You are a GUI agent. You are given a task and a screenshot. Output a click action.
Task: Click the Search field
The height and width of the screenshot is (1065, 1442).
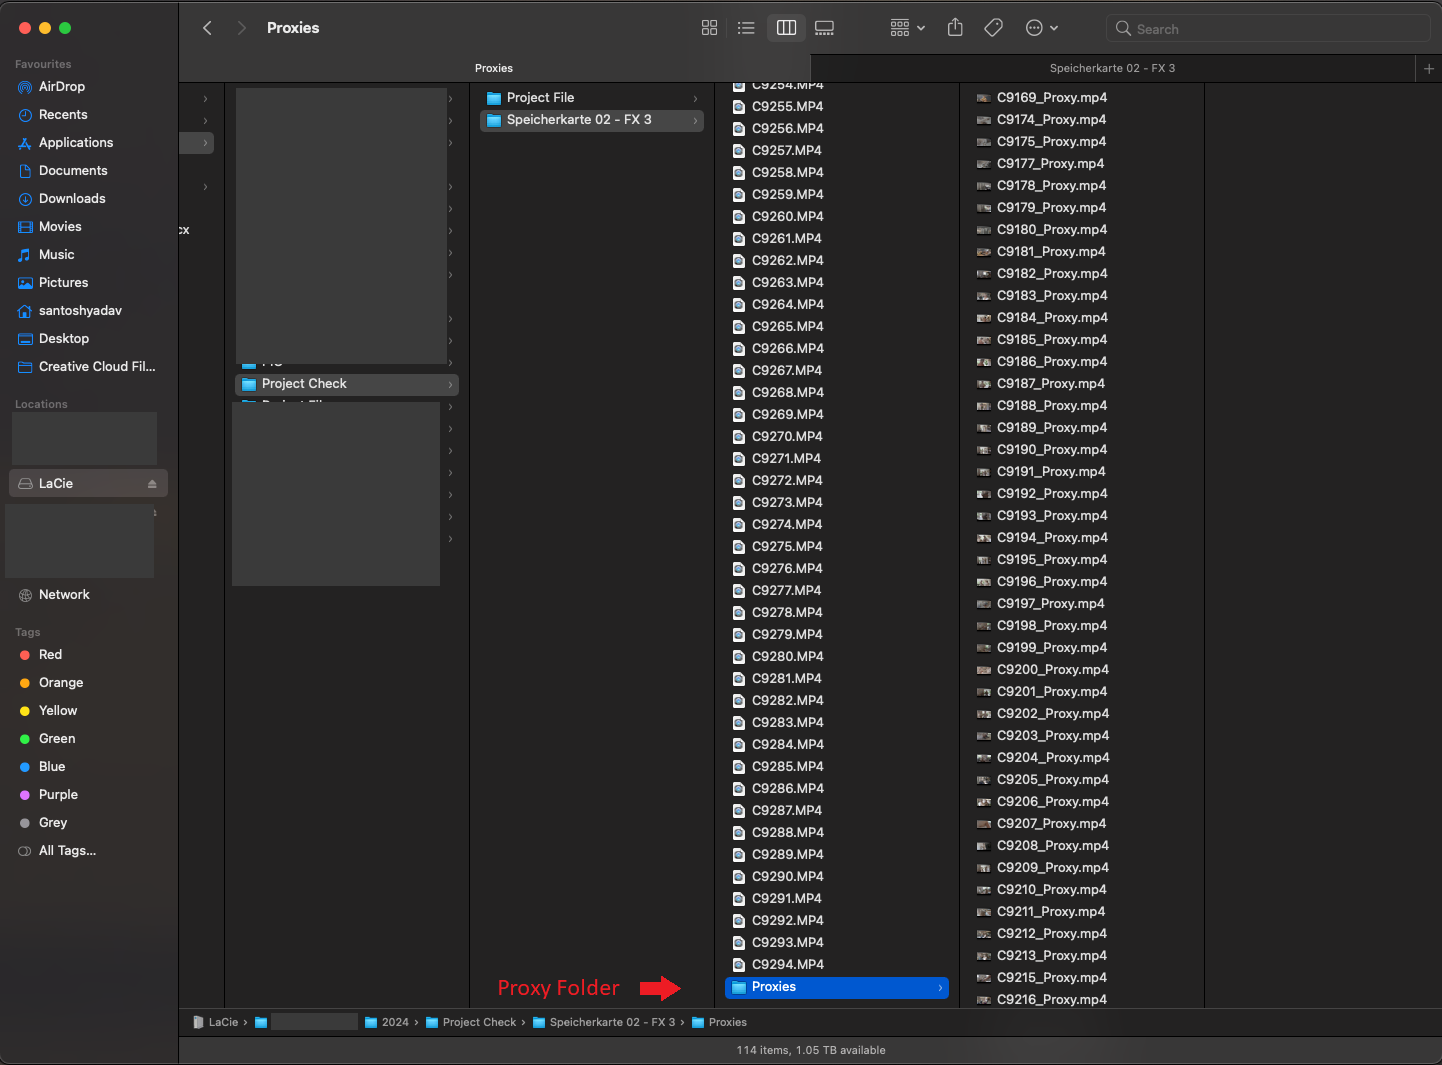[x=1268, y=29]
